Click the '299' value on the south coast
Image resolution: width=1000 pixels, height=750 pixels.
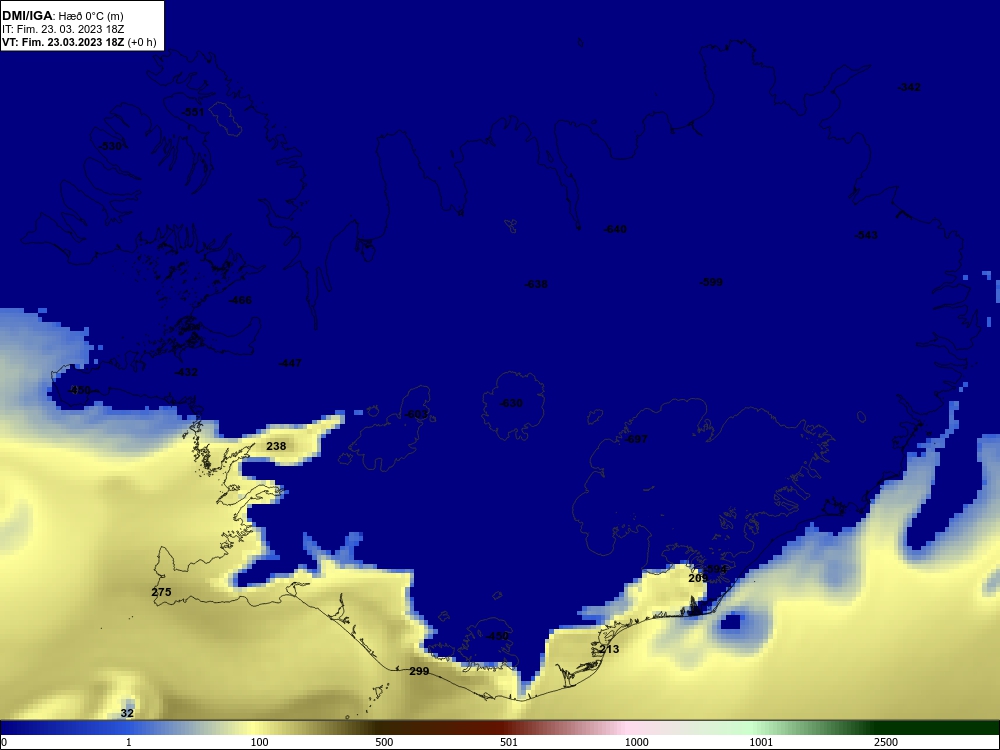419,672
